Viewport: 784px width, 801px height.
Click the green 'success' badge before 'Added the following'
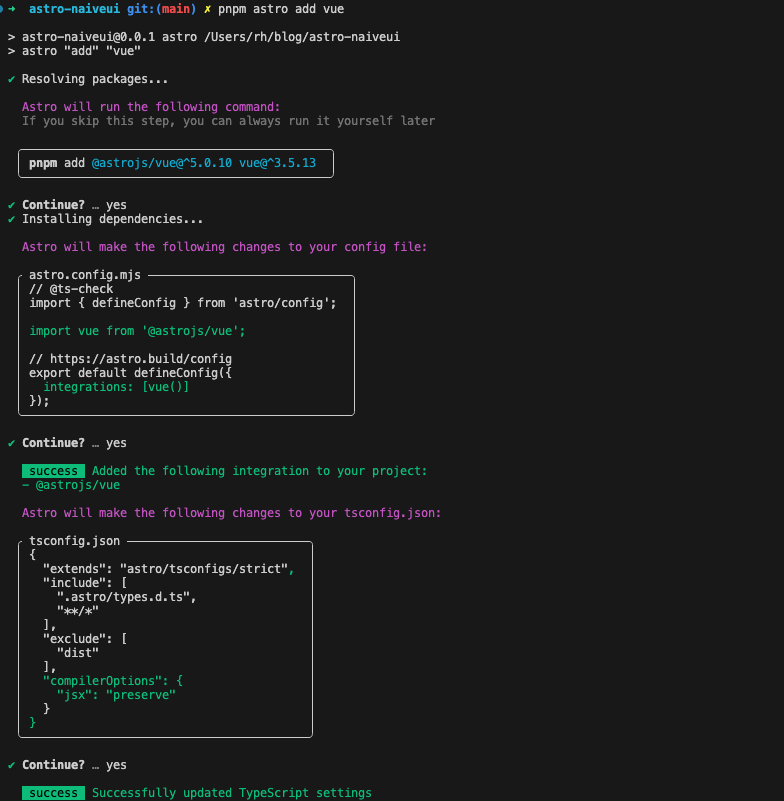(x=53, y=471)
